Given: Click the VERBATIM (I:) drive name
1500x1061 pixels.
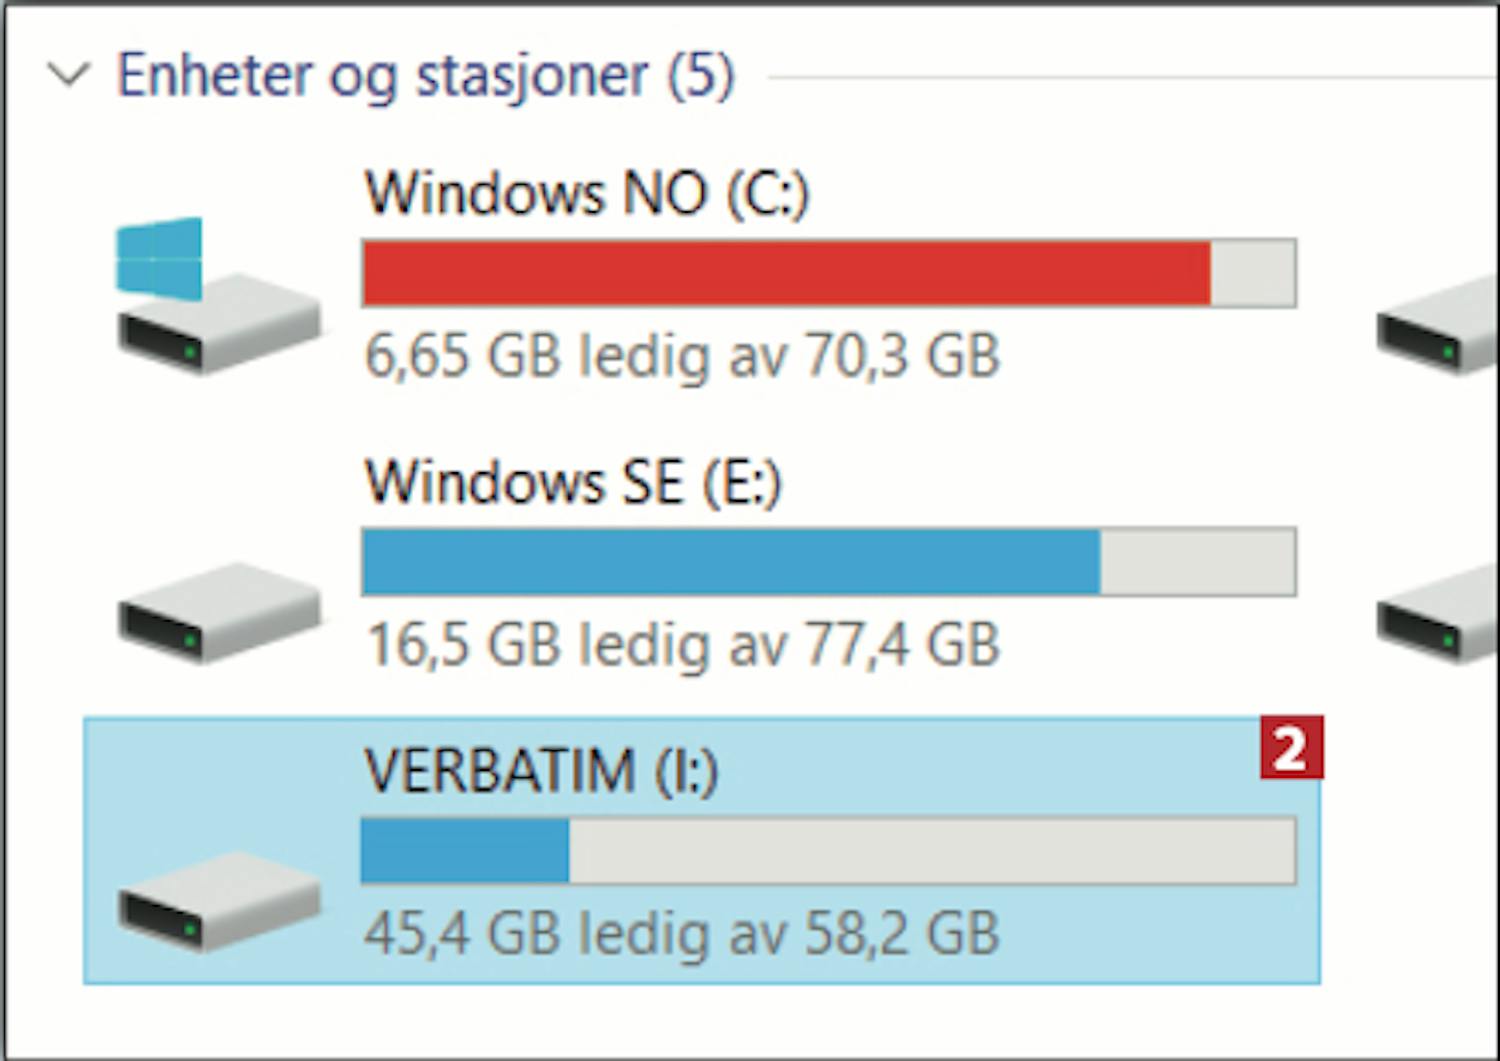Looking at the screenshot, I should coord(541,770).
